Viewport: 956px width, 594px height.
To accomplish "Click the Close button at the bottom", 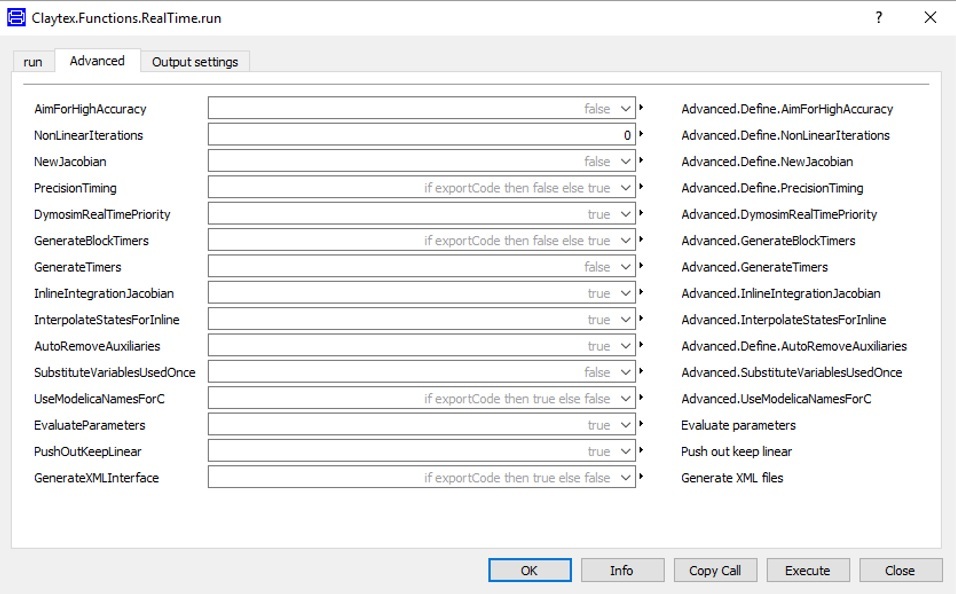I will click(901, 570).
